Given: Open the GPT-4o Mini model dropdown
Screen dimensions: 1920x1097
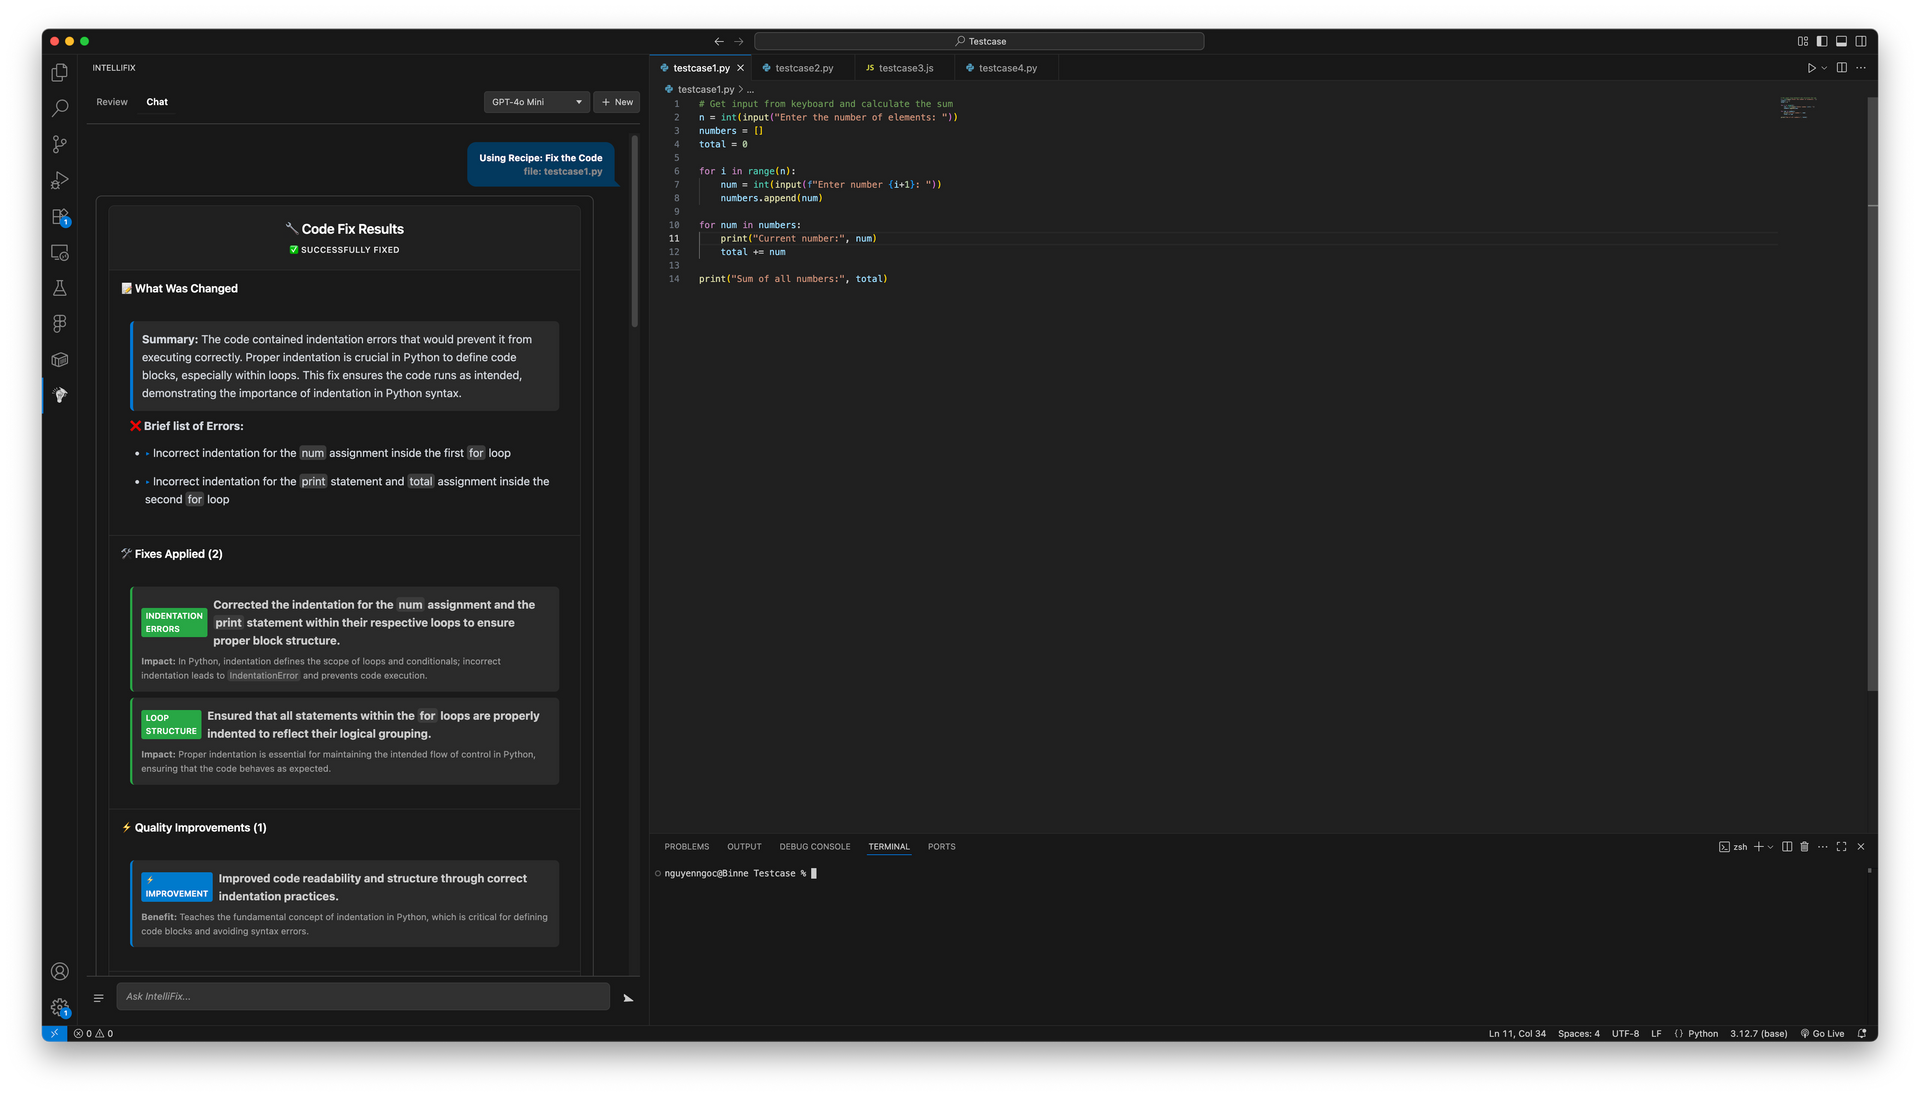Looking at the screenshot, I should (x=537, y=102).
